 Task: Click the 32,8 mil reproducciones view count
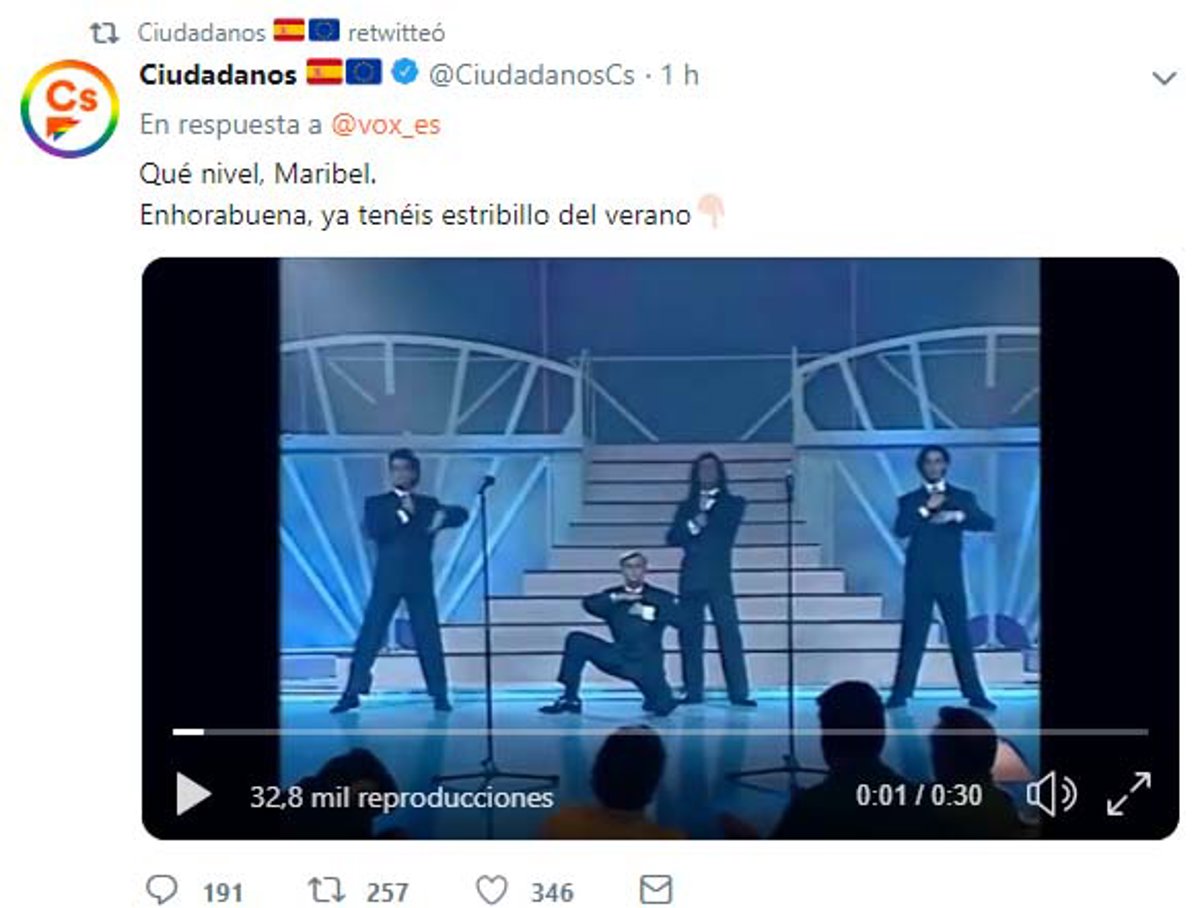click(x=401, y=796)
